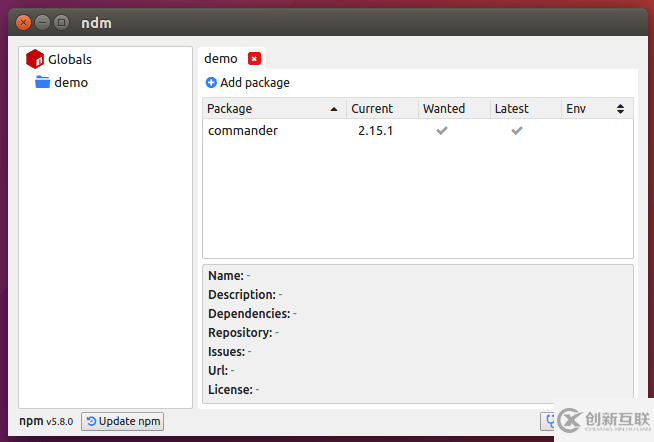Sort by Package column arrow
Viewport: 654px width, 442px height.
click(x=334, y=109)
